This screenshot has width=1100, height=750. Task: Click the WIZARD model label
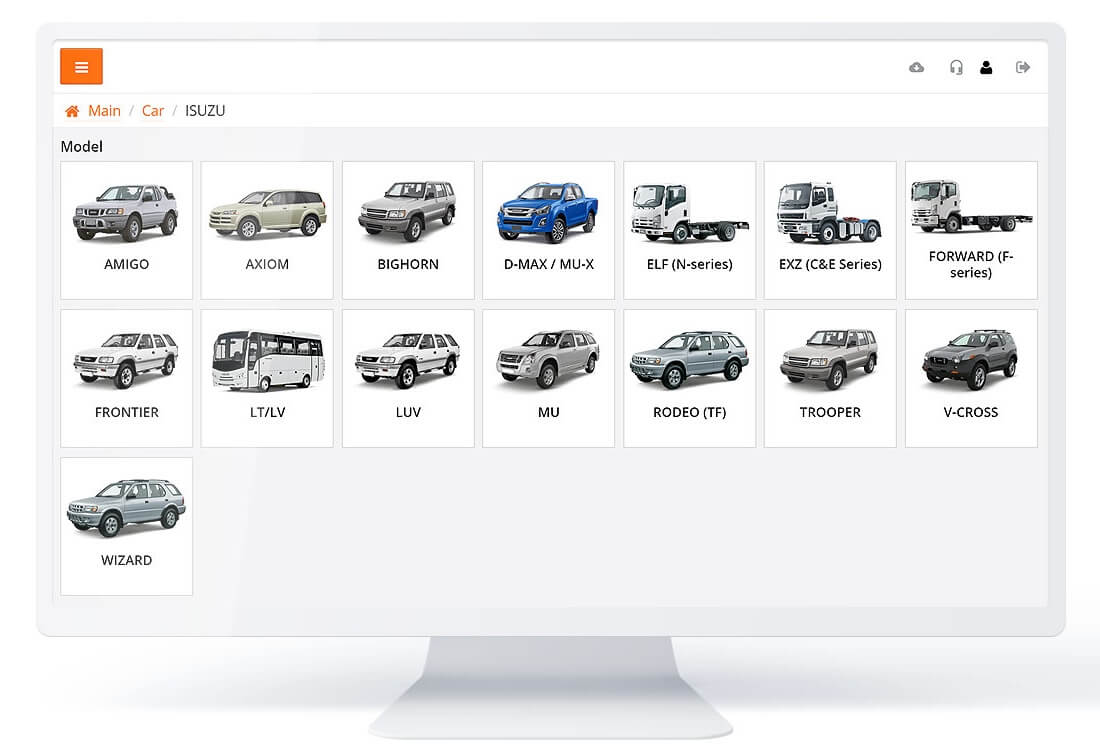click(x=127, y=561)
